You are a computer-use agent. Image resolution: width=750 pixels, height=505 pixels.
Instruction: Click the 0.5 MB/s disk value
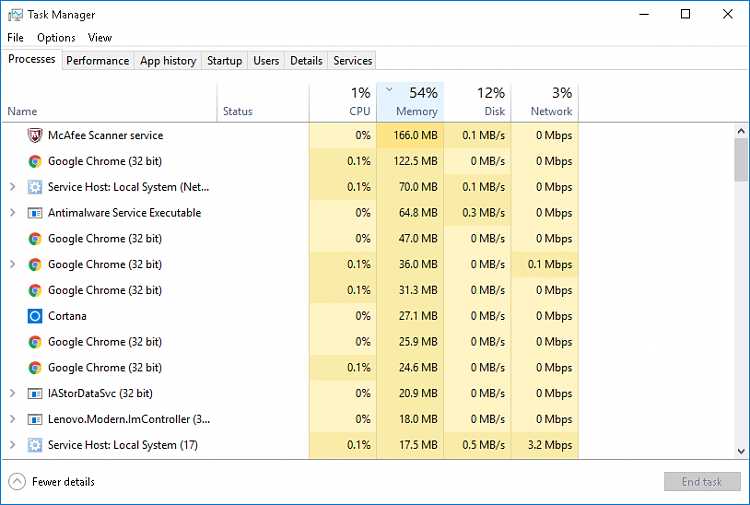click(483, 445)
